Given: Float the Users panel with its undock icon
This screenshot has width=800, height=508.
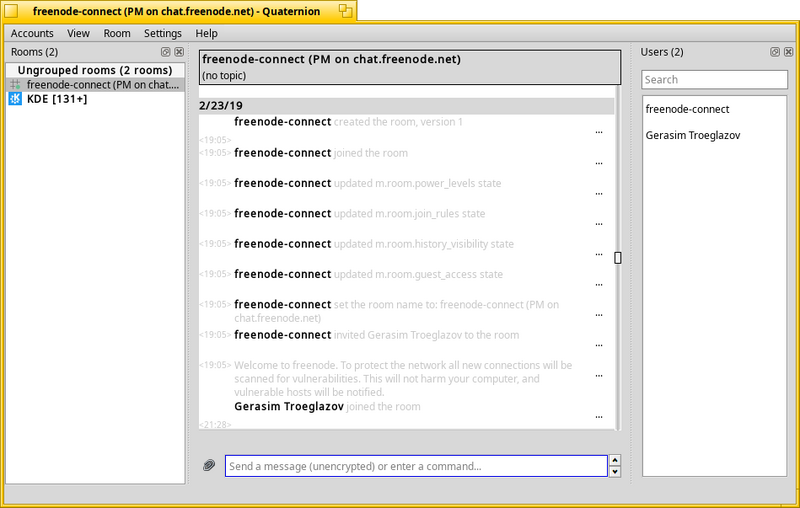Looking at the screenshot, I should 775,52.
